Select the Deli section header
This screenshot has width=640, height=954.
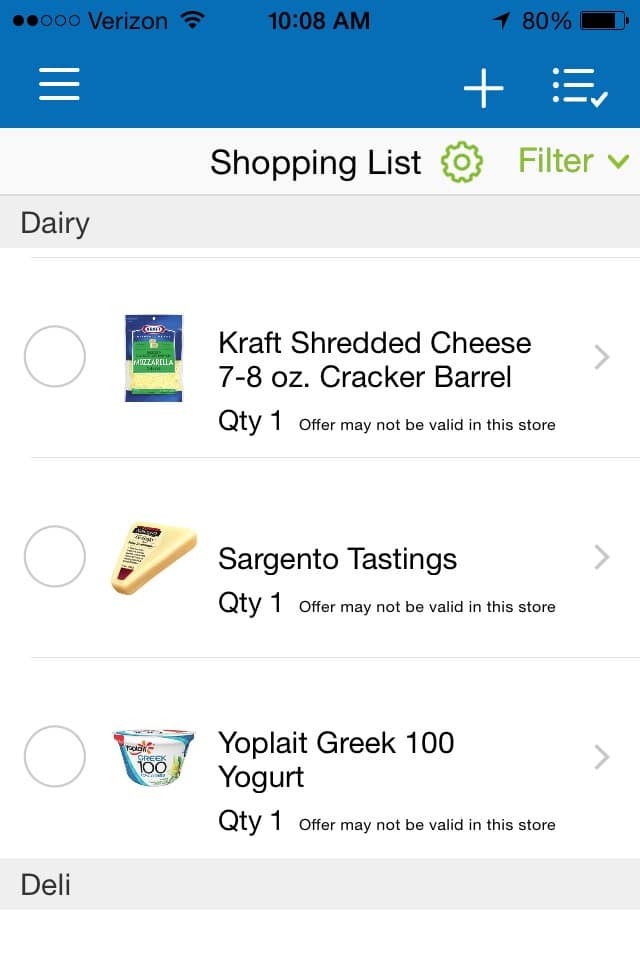[320, 884]
